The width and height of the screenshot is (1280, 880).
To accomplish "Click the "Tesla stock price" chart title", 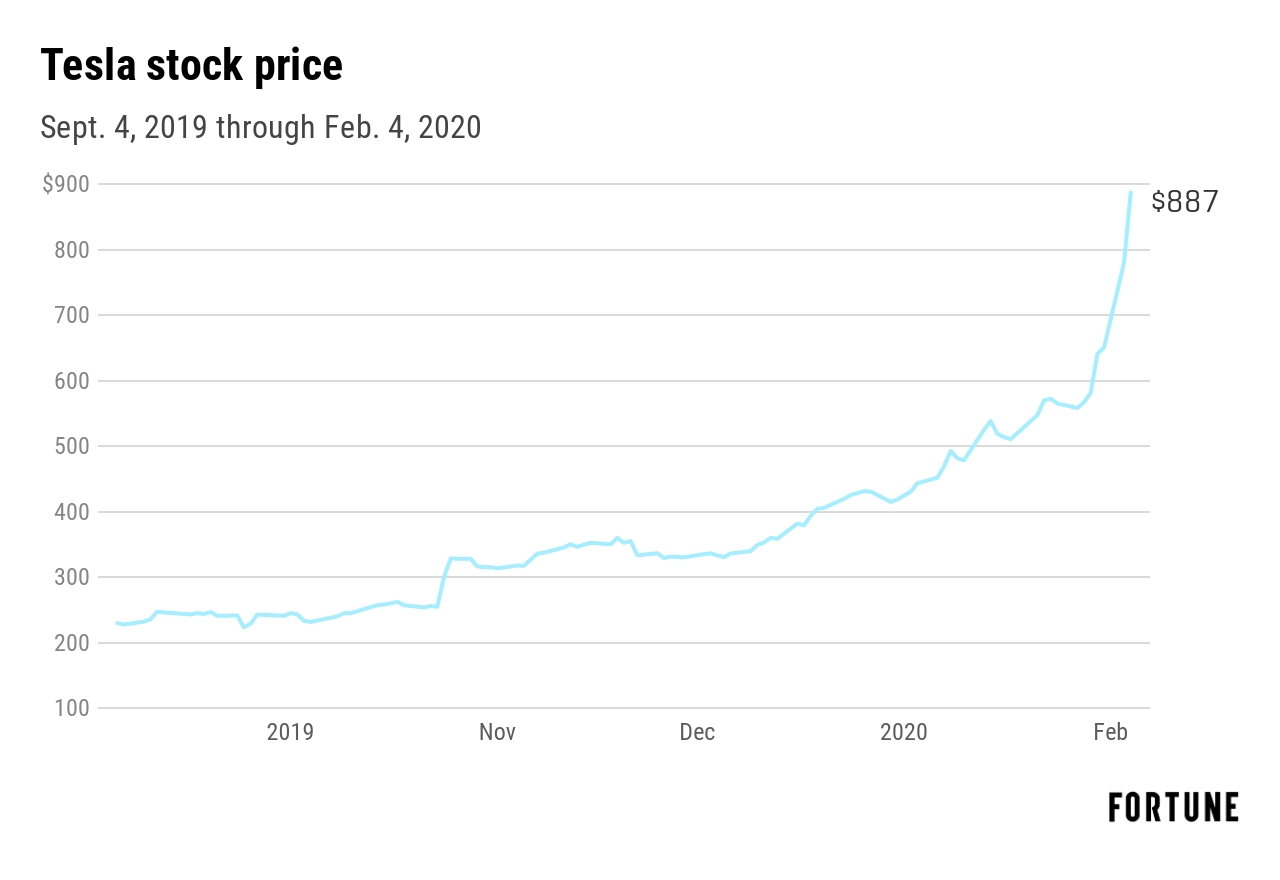I will 191,66.
